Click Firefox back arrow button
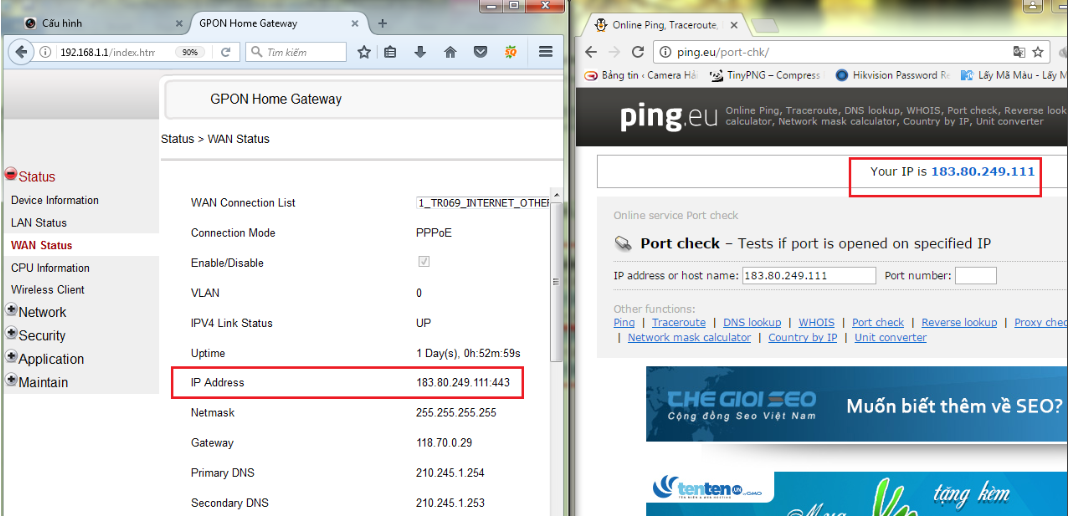This screenshot has width=1068, height=518. [x=22, y=52]
